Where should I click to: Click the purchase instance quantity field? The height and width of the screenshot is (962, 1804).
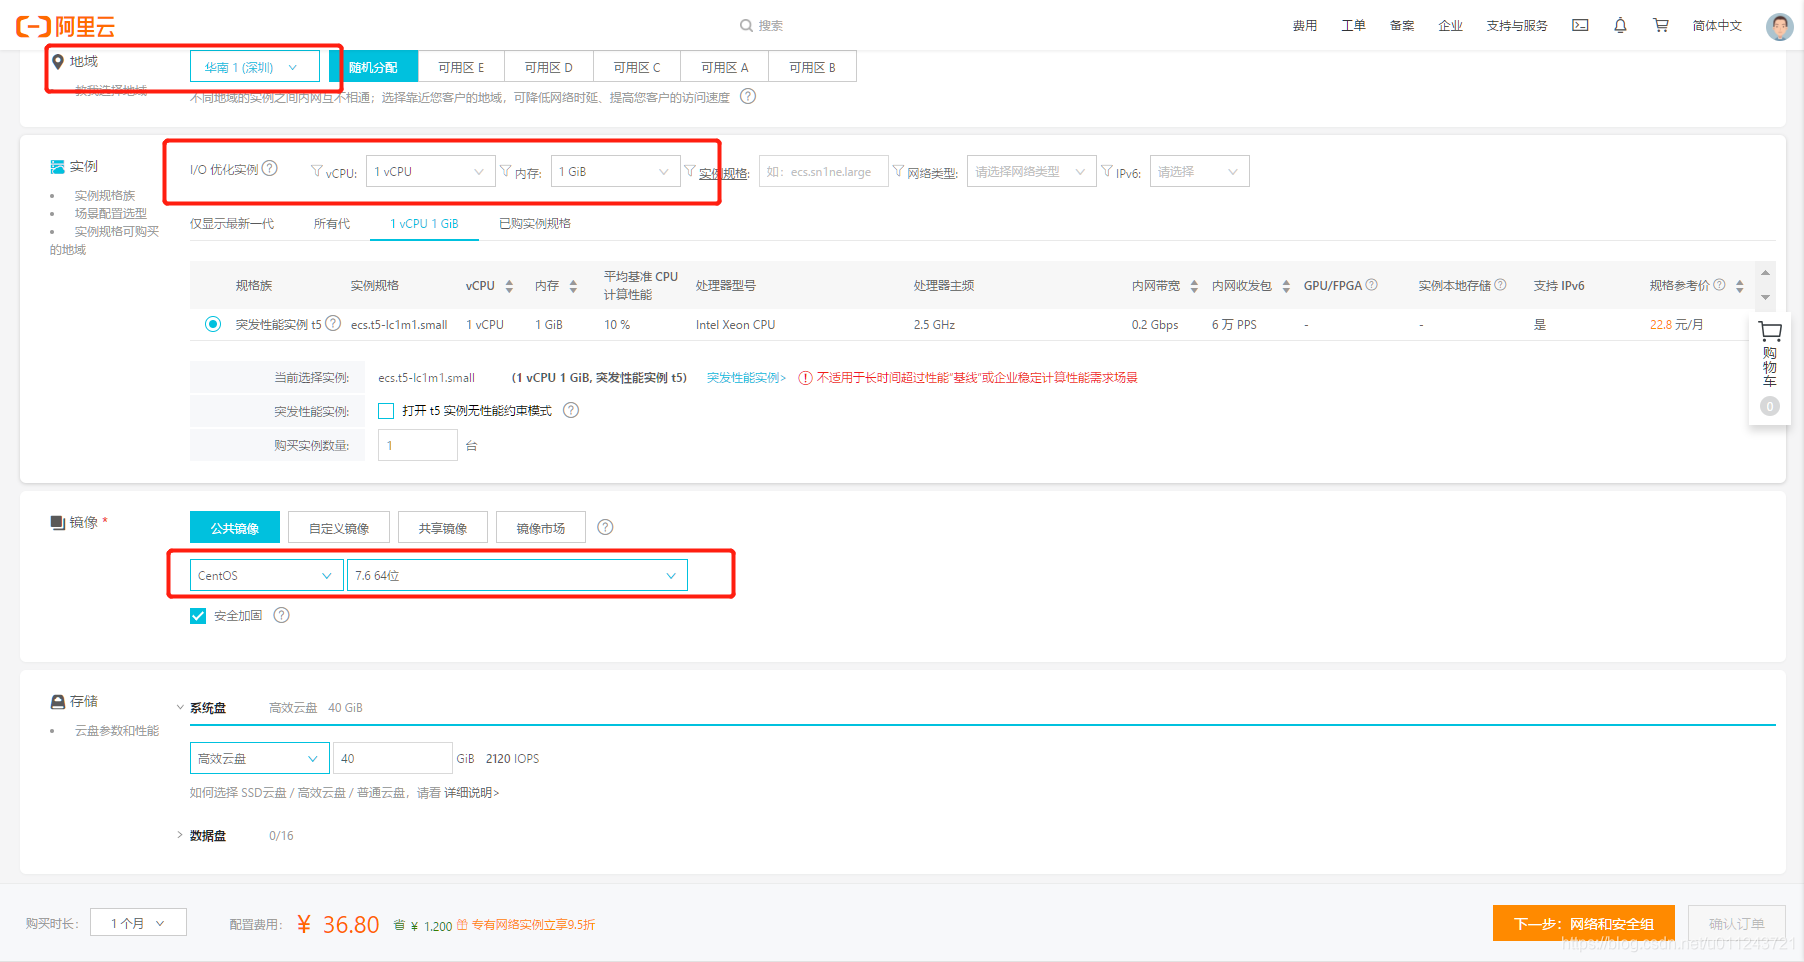coord(418,445)
